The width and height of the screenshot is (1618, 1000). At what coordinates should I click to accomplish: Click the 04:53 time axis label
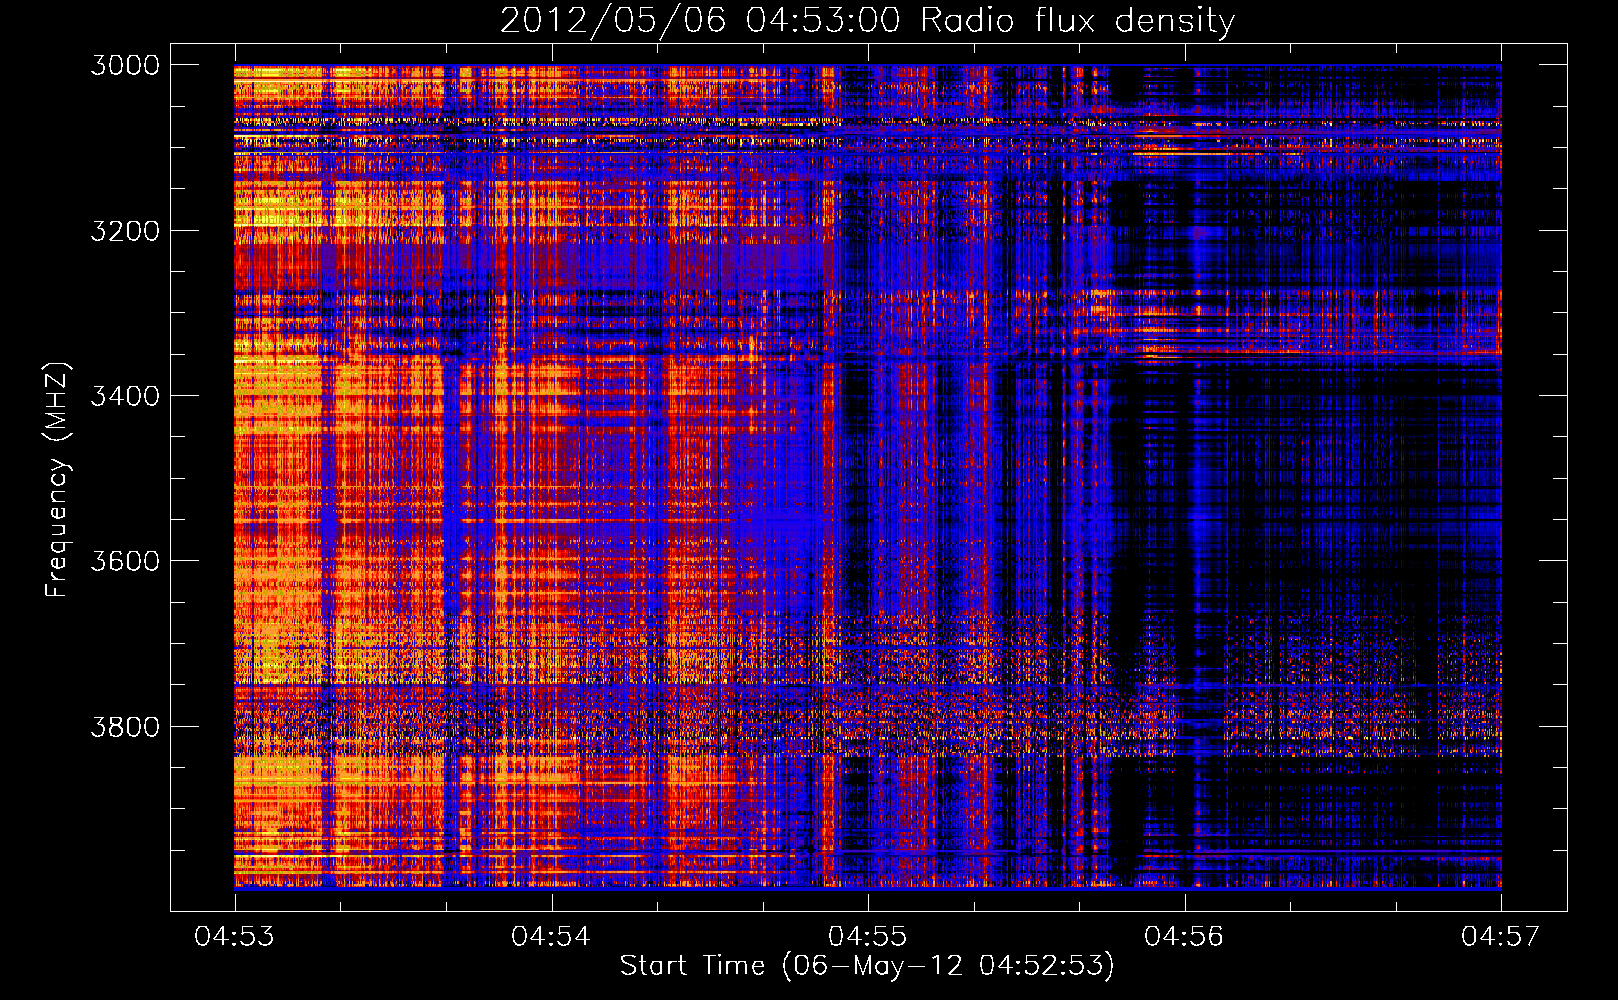(235, 936)
